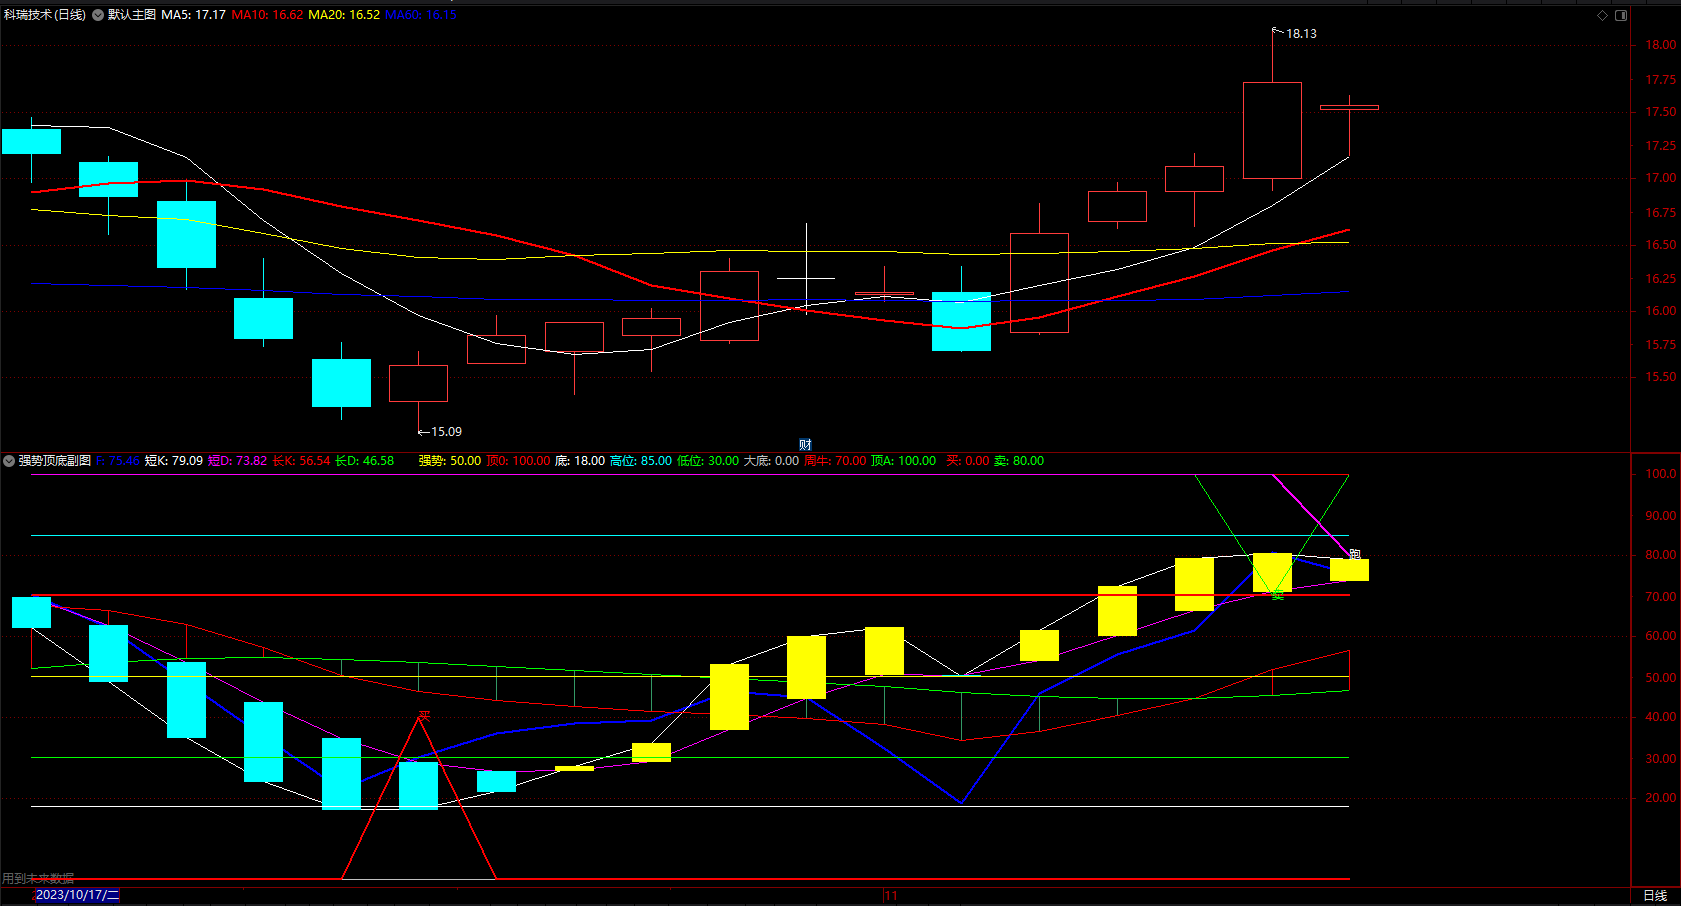Click the 长K: 56.54 indicator value
This screenshot has height=906, width=1681.
tap(301, 461)
